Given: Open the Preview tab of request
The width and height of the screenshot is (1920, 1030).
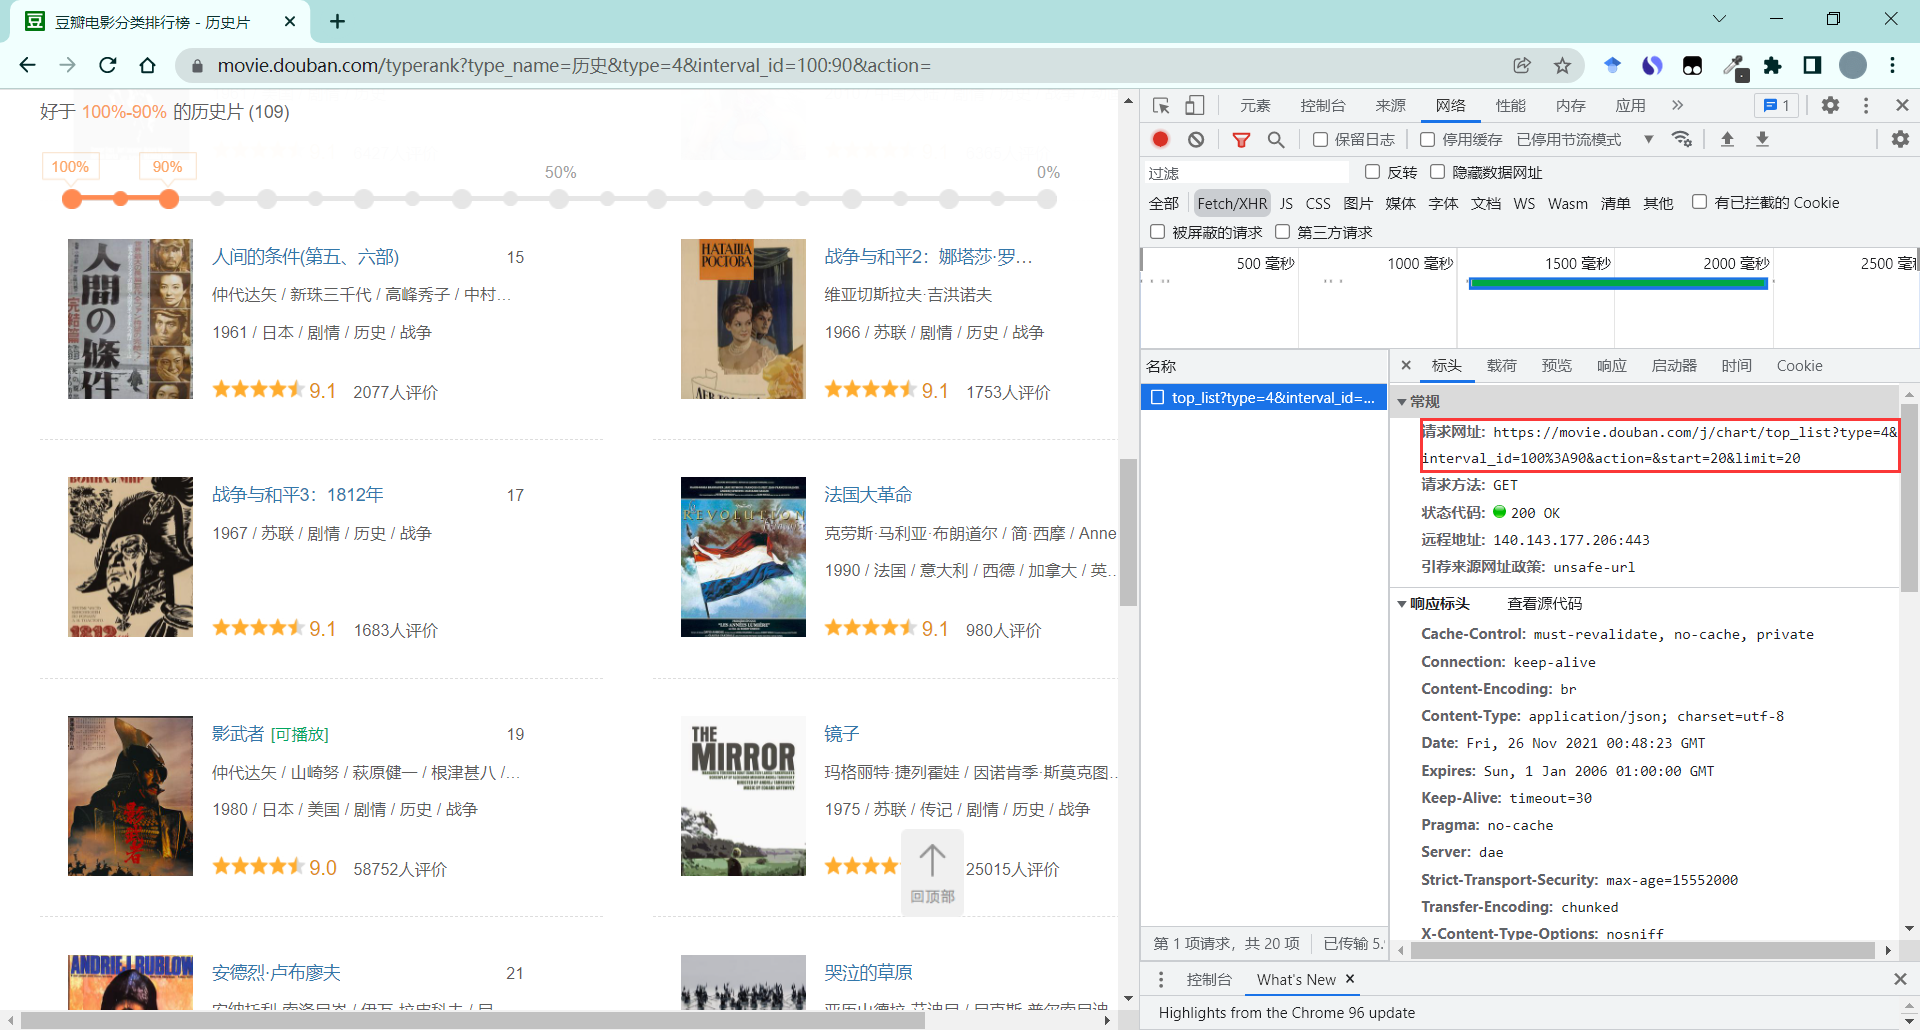Looking at the screenshot, I should tap(1556, 366).
